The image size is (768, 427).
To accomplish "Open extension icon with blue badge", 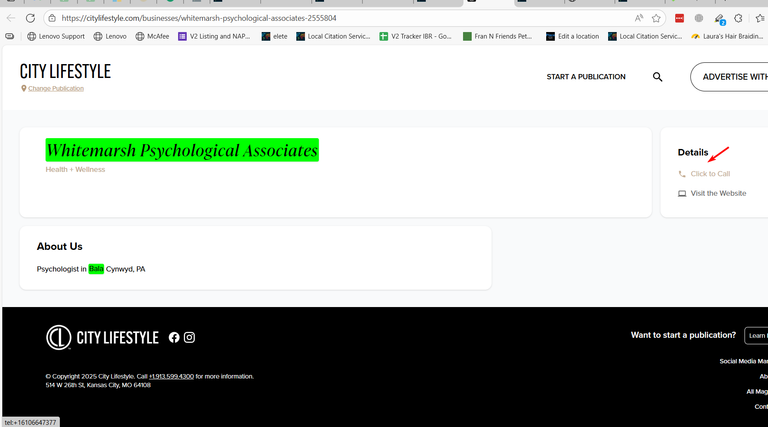I will tap(720, 19).
